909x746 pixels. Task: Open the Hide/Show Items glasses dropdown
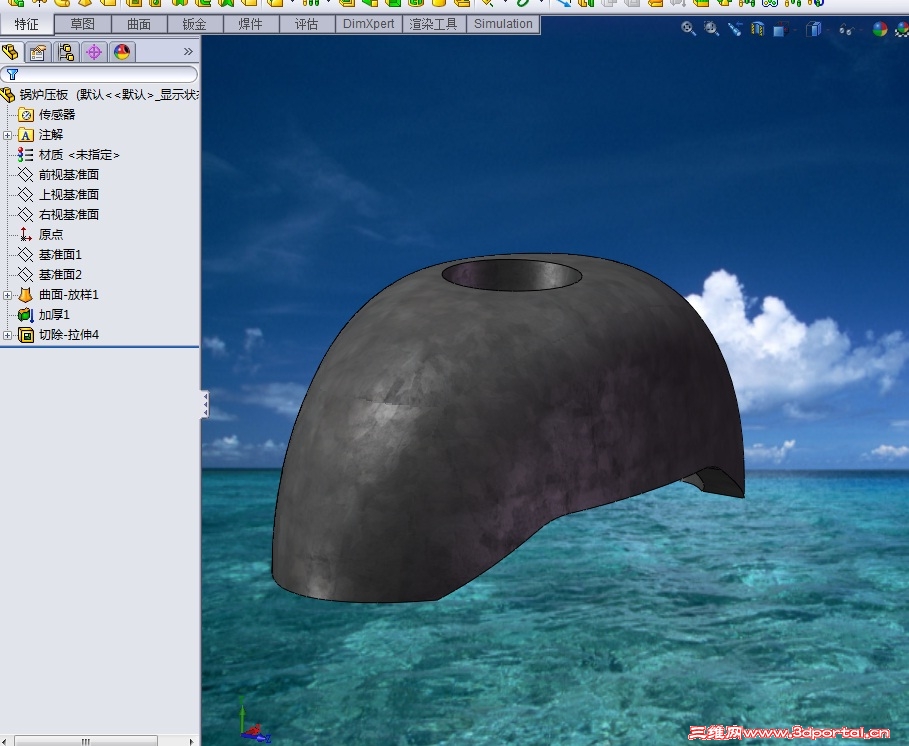(x=846, y=29)
